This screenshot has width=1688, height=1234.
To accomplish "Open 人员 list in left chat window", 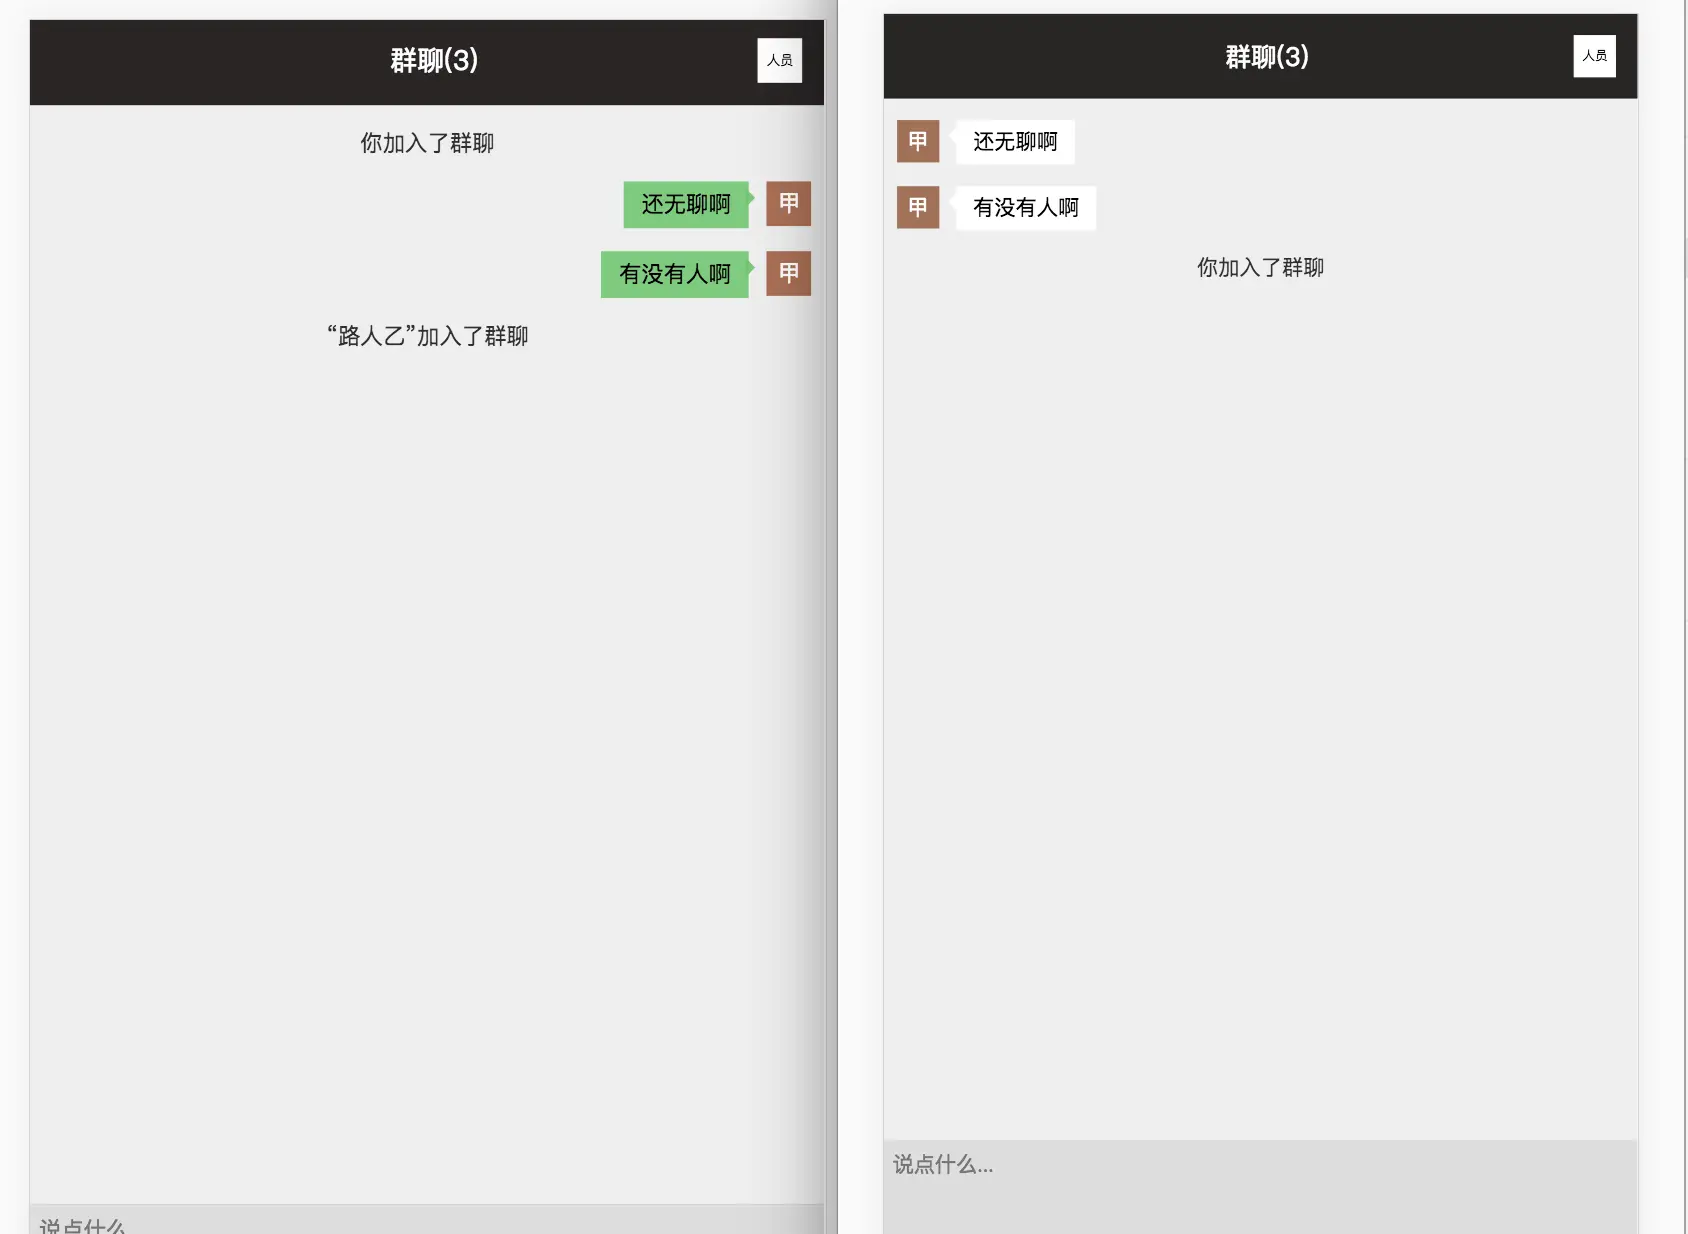I will (779, 60).
